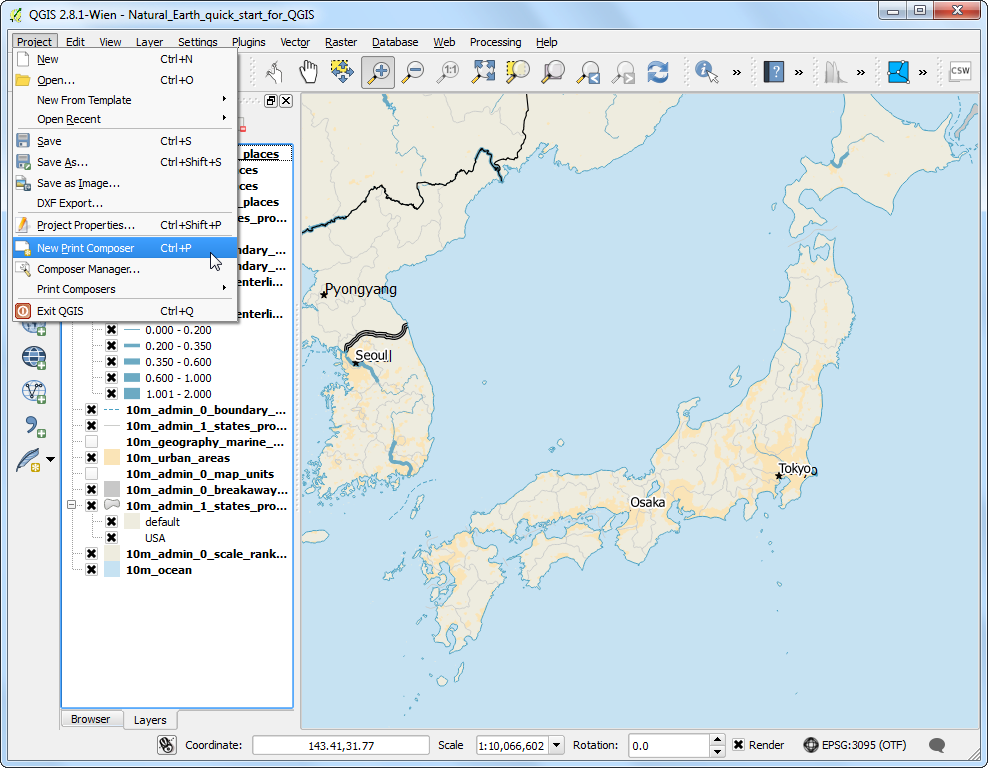This screenshot has width=988, height=768.
Task: Click Zoom Last icon
Action: tap(589, 72)
